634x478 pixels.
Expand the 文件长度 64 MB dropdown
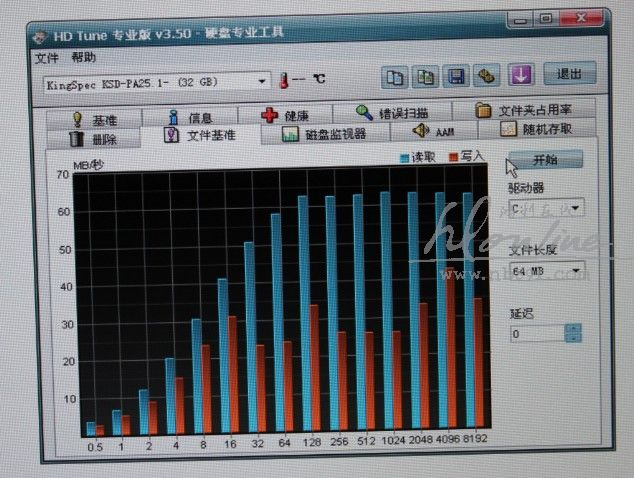click(577, 271)
